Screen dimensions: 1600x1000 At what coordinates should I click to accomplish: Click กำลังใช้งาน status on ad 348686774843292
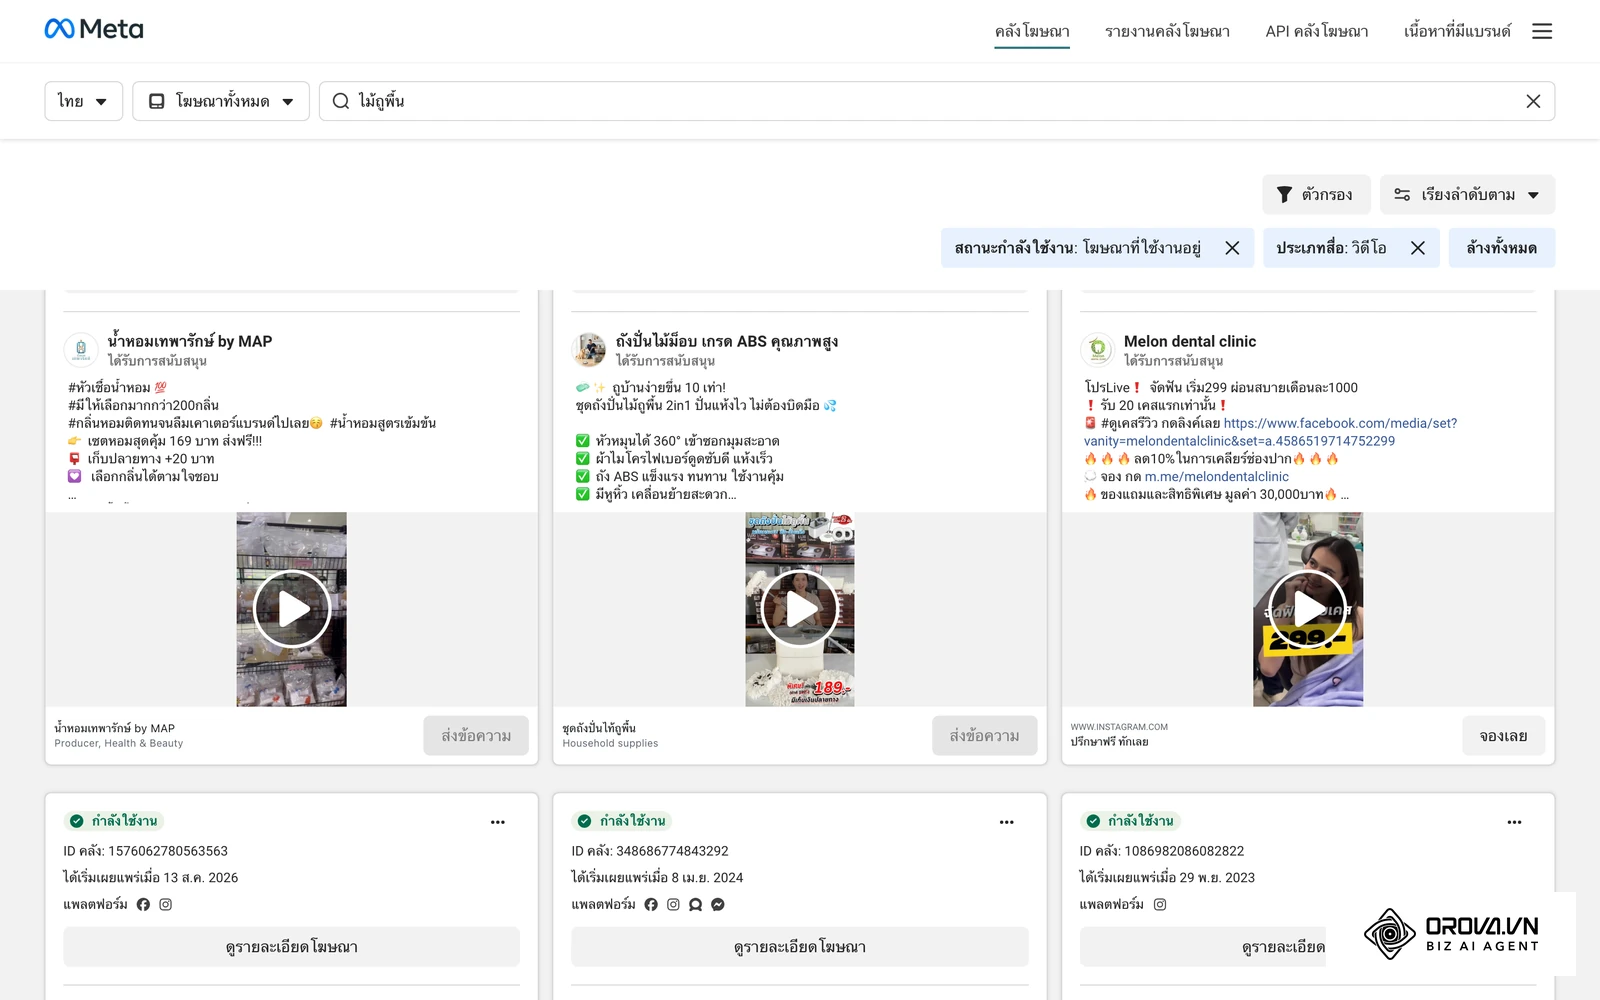click(x=622, y=821)
